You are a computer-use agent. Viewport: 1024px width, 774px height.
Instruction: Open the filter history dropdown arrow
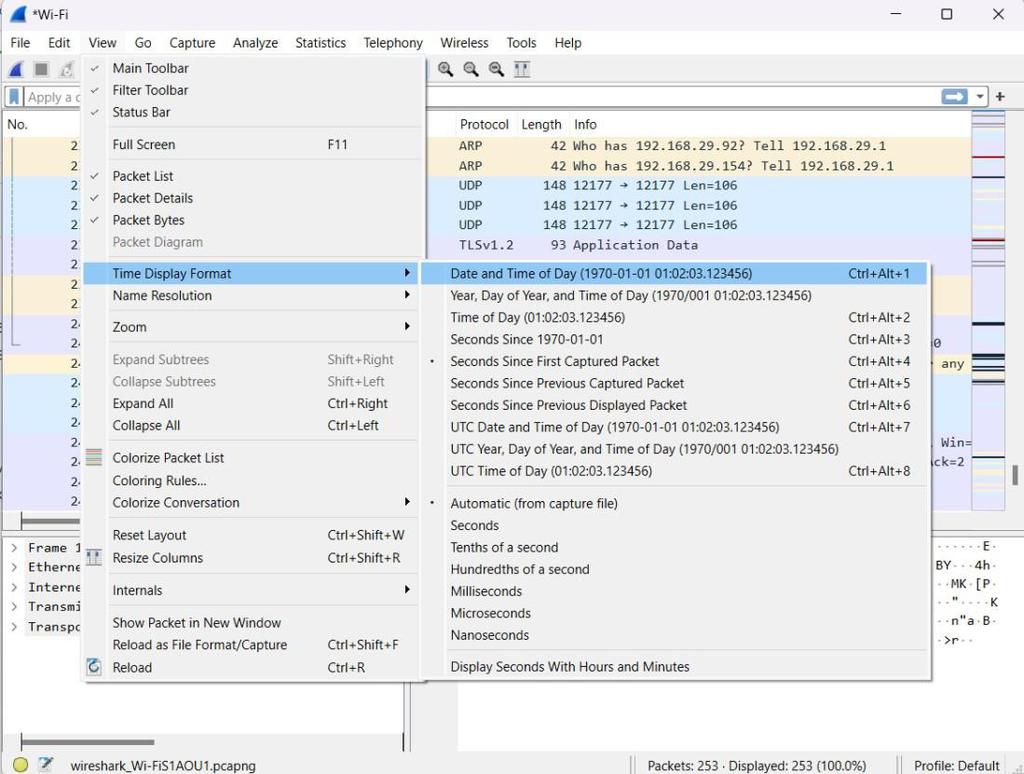click(980, 97)
